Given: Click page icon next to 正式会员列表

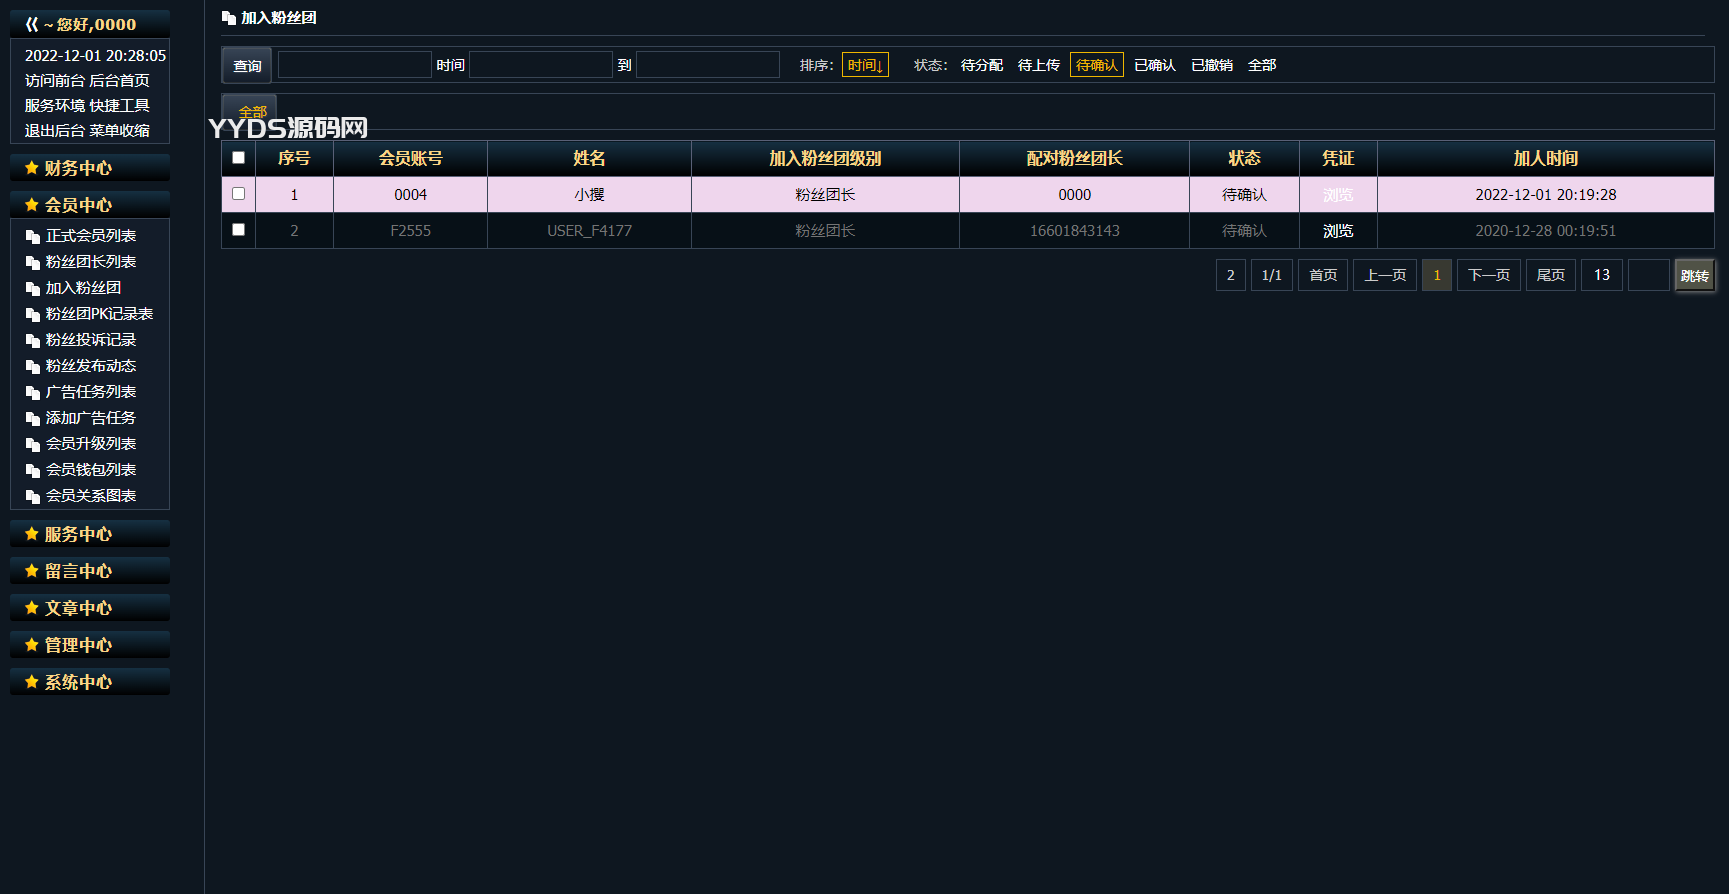Looking at the screenshot, I should point(33,237).
